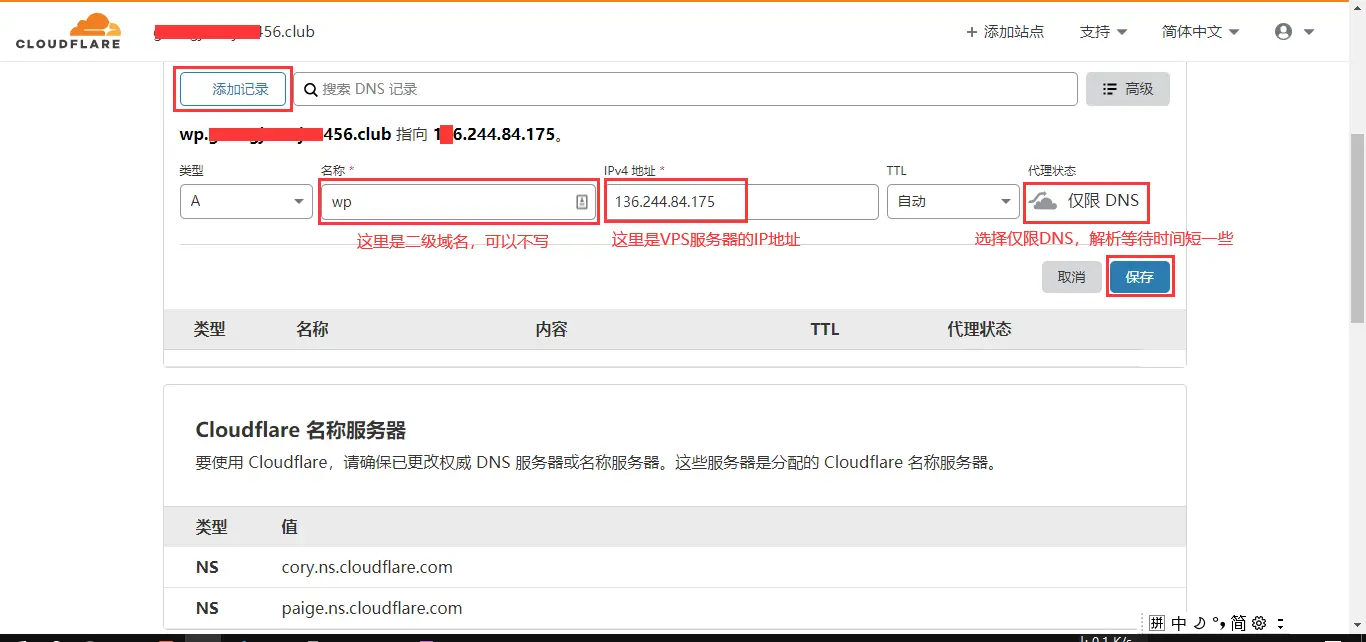Click the IME 简 simplified character icon

[x=1238, y=622]
